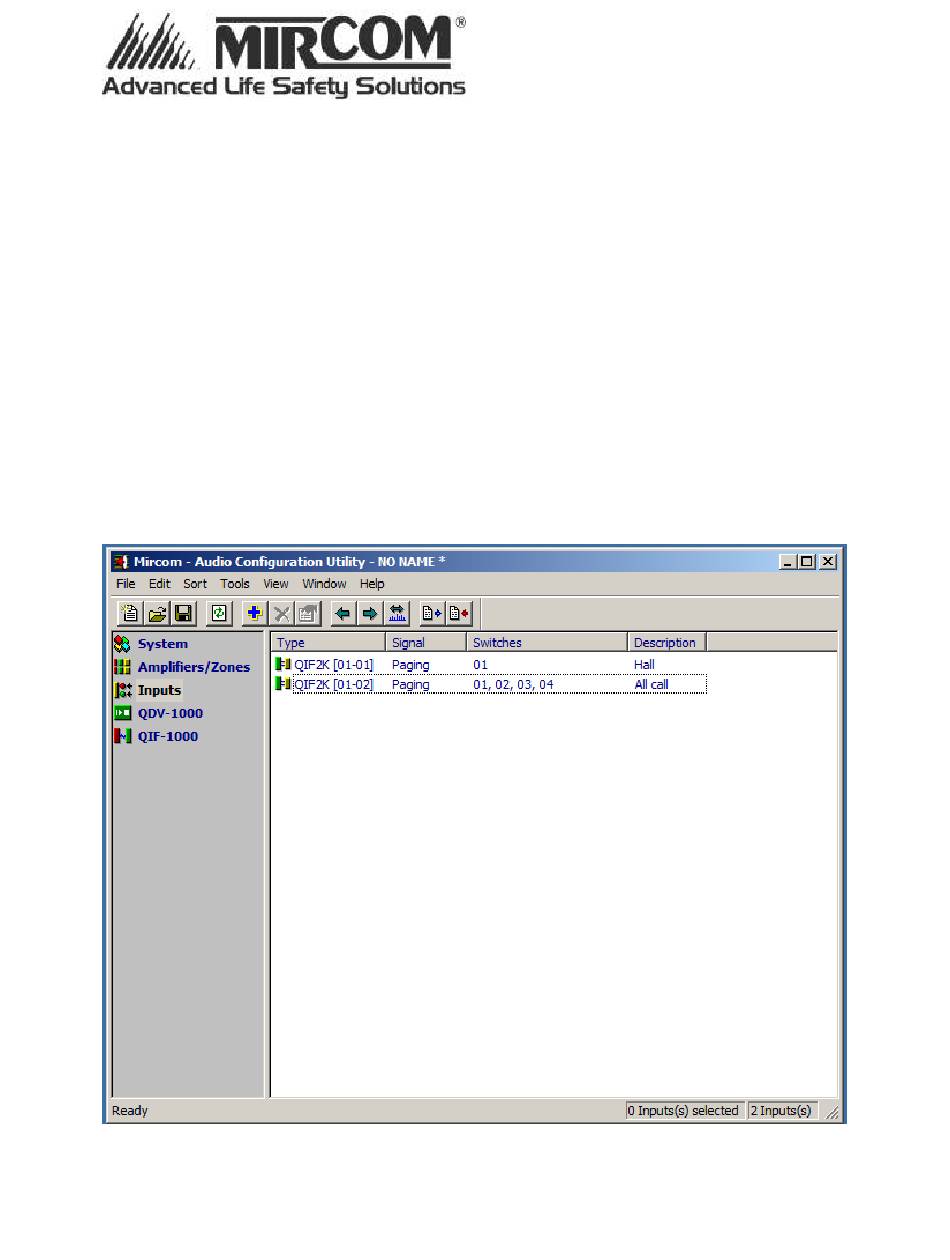Select QIF-1000 in the sidebar
This screenshot has height=1260, width=950.
coord(168,736)
